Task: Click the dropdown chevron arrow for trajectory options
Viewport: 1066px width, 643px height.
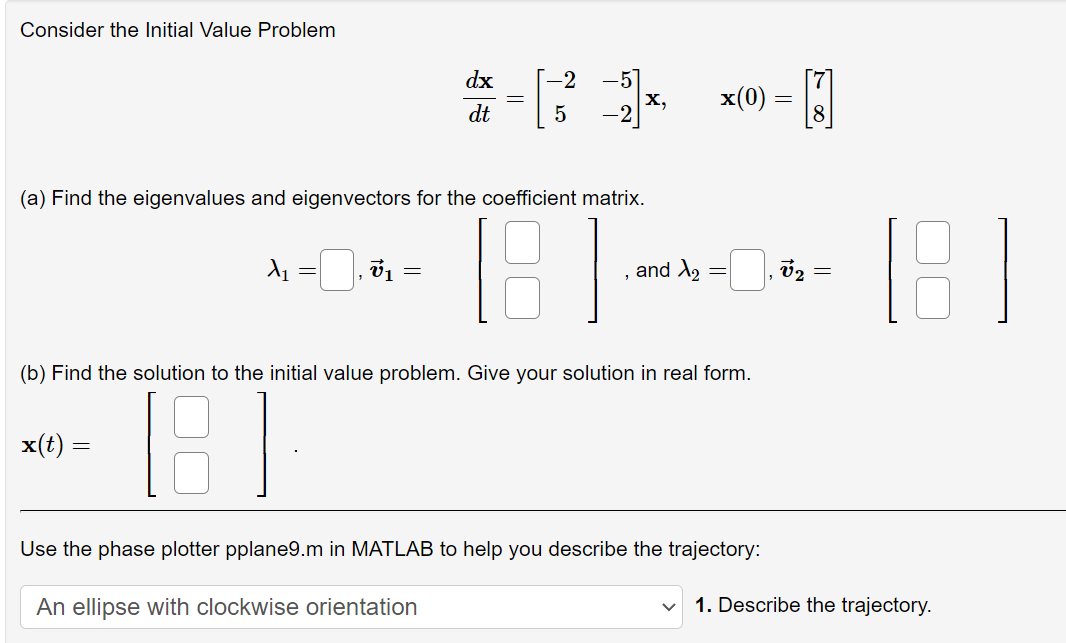Action: click(x=668, y=607)
